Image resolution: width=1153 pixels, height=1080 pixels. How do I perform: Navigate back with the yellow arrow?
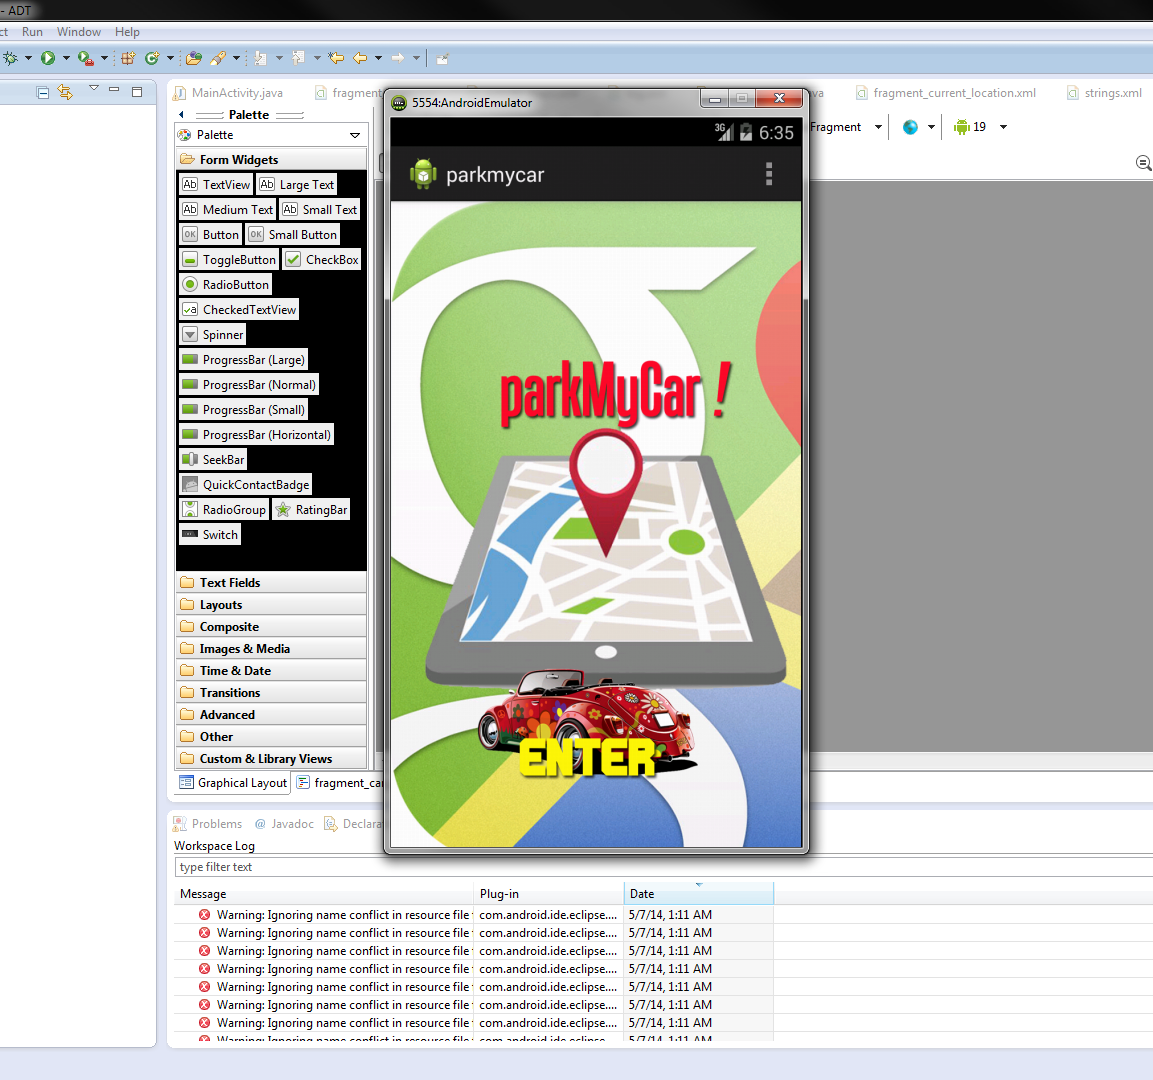coord(360,58)
